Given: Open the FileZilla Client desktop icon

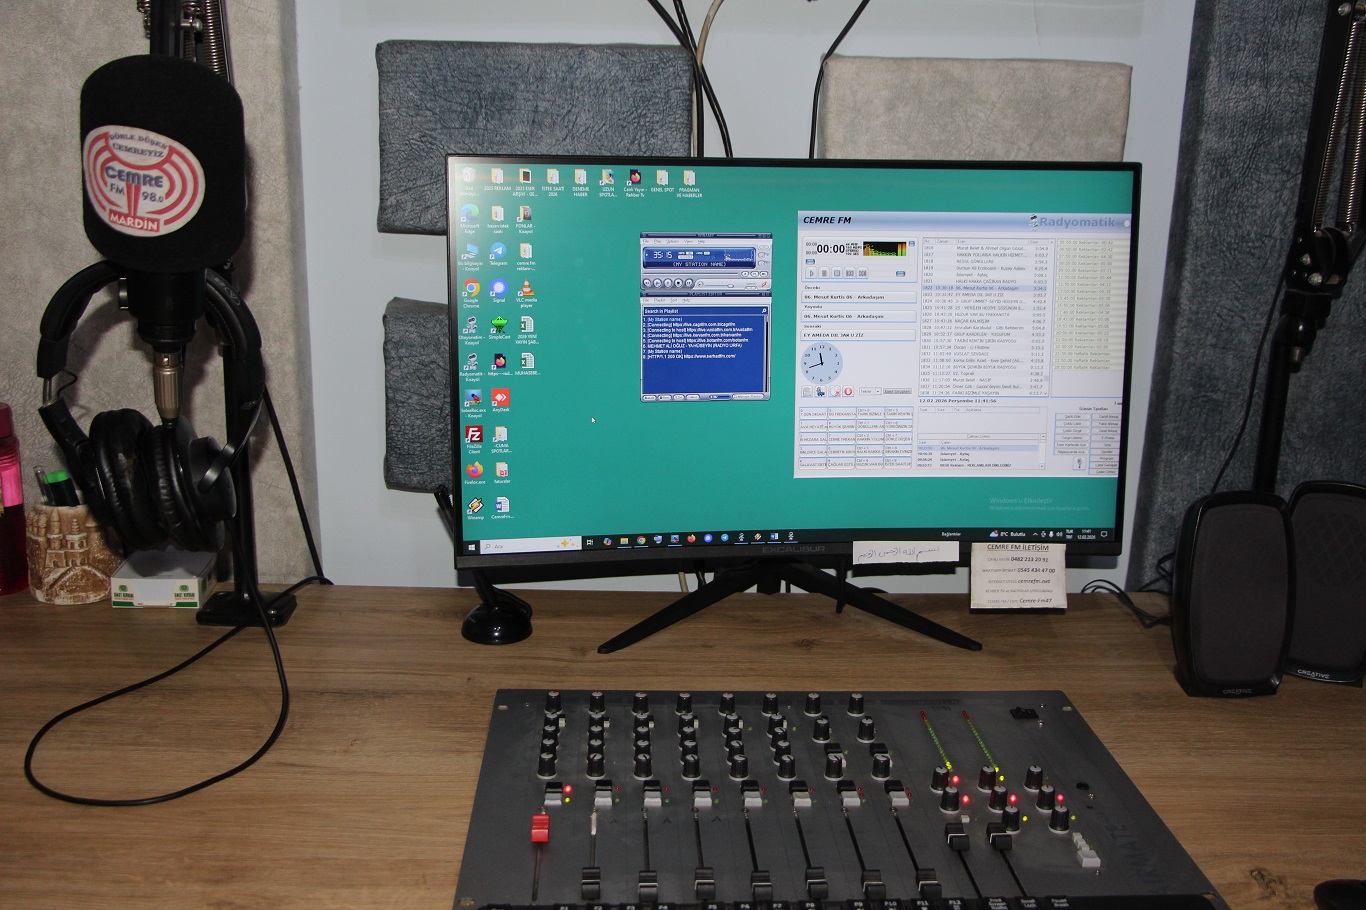Looking at the screenshot, I should [474, 435].
